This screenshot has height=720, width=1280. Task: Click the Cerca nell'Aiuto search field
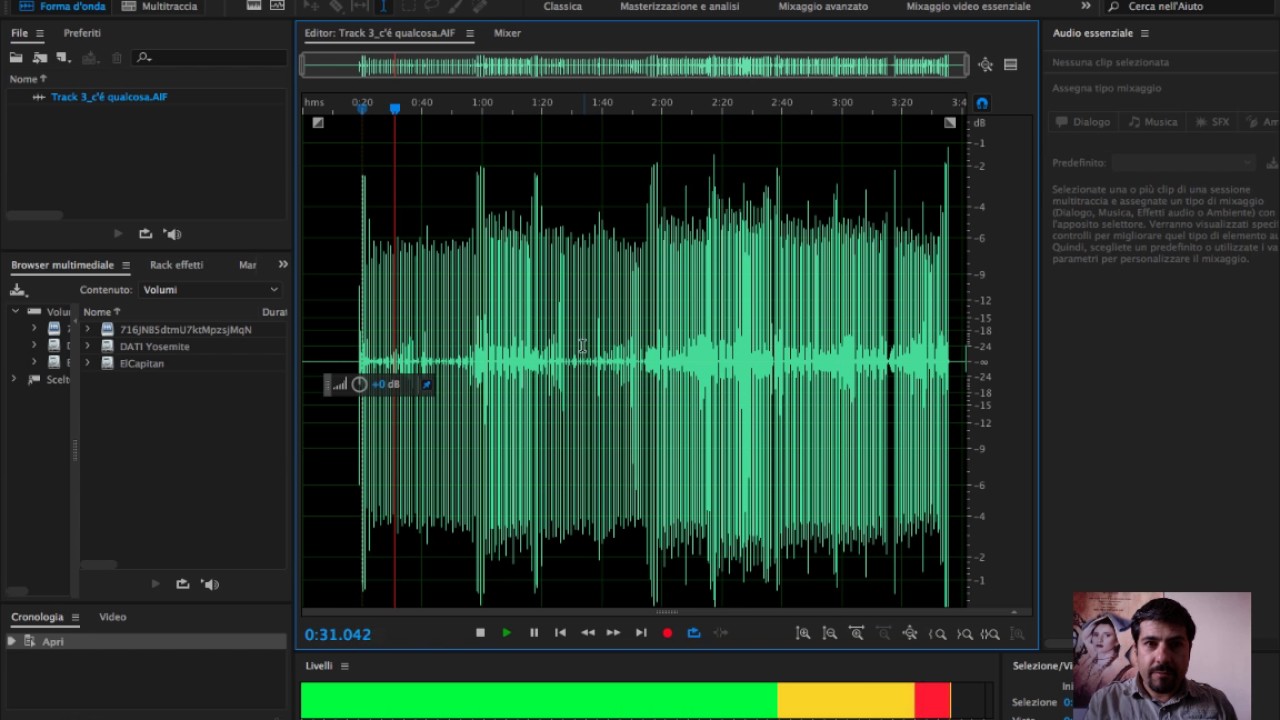[x=1190, y=6]
